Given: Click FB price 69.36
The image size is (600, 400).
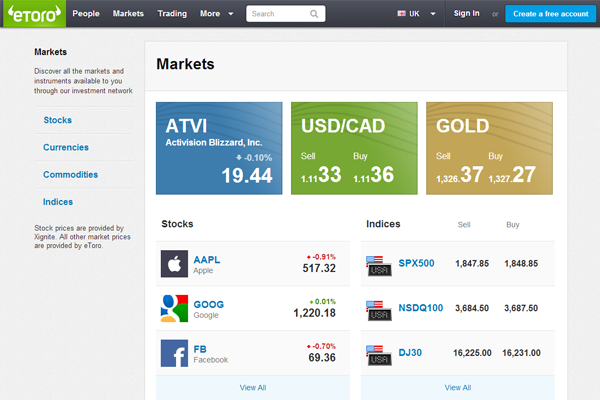Looking at the screenshot, I should pyautogui.click(x=322, y=358).
